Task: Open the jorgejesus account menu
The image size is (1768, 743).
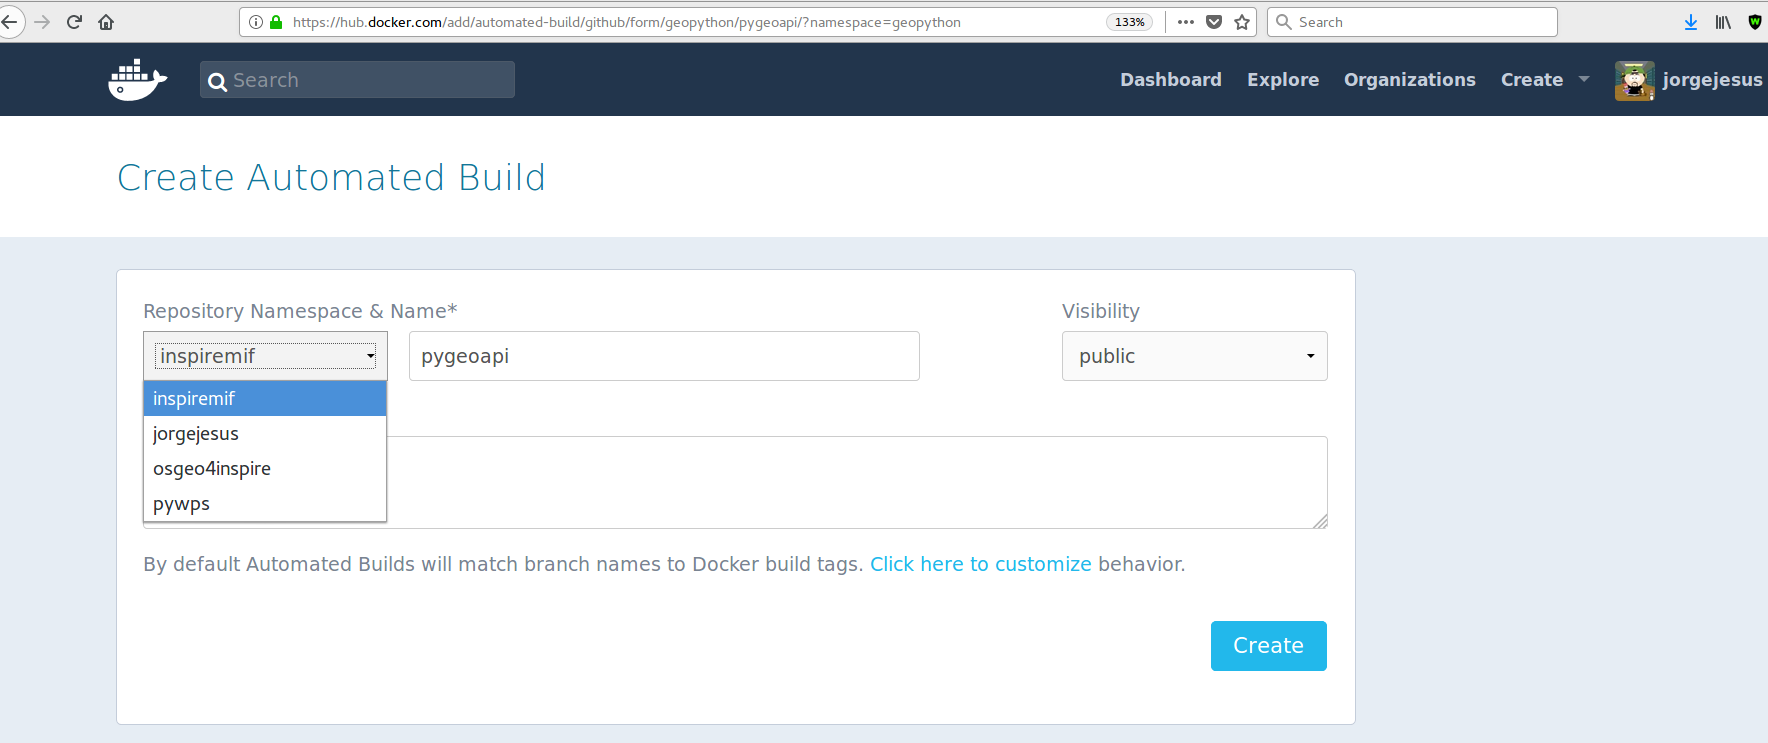Action: click(1711, 80)
